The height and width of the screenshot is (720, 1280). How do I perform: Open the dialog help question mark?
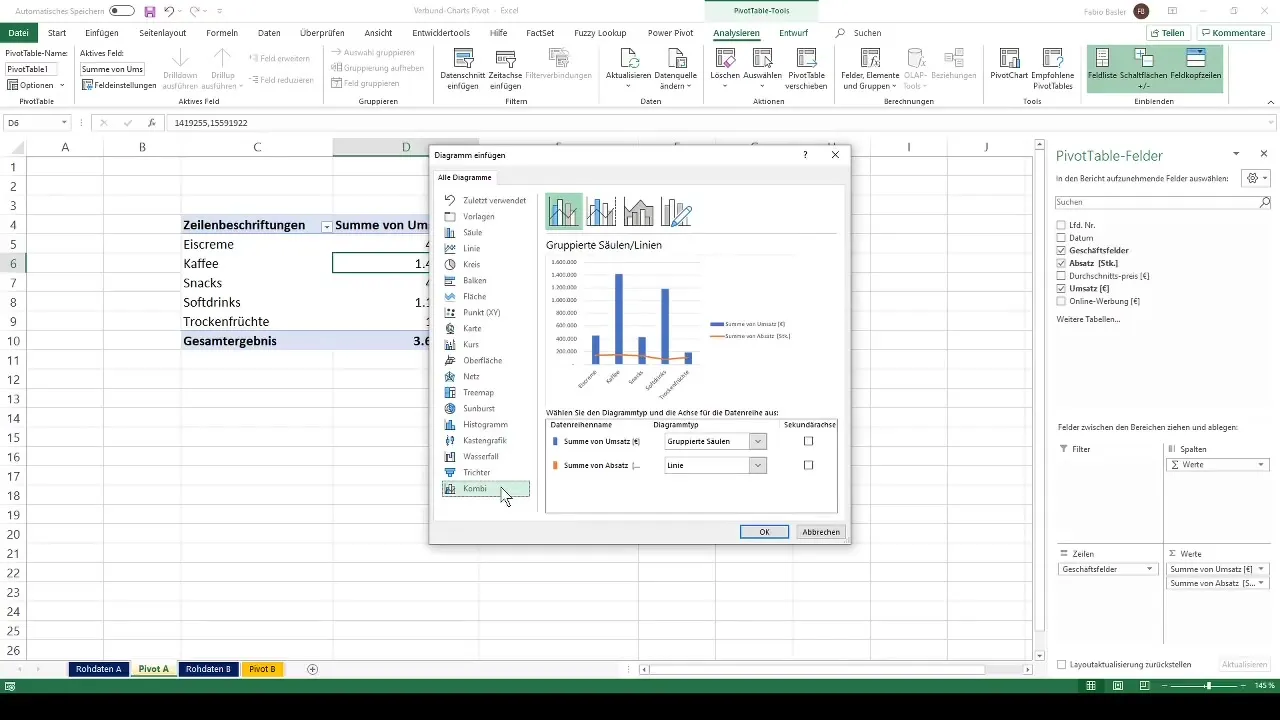pos(805,155)
